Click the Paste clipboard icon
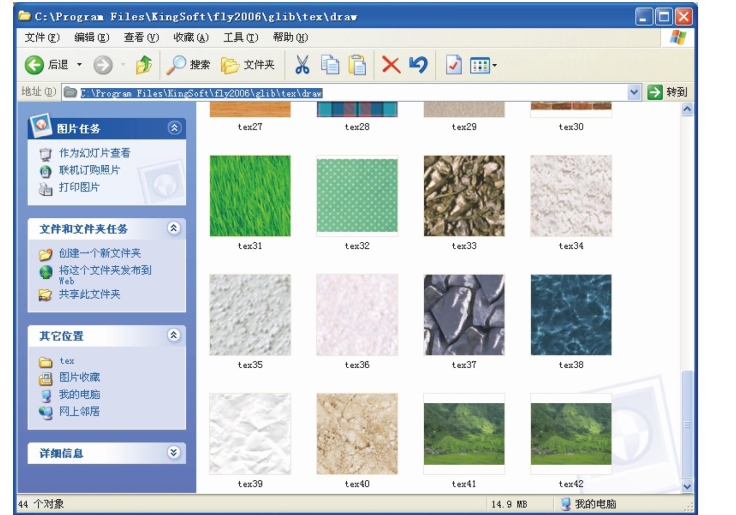This screenshot has width=736, height=515. (357, 65)
